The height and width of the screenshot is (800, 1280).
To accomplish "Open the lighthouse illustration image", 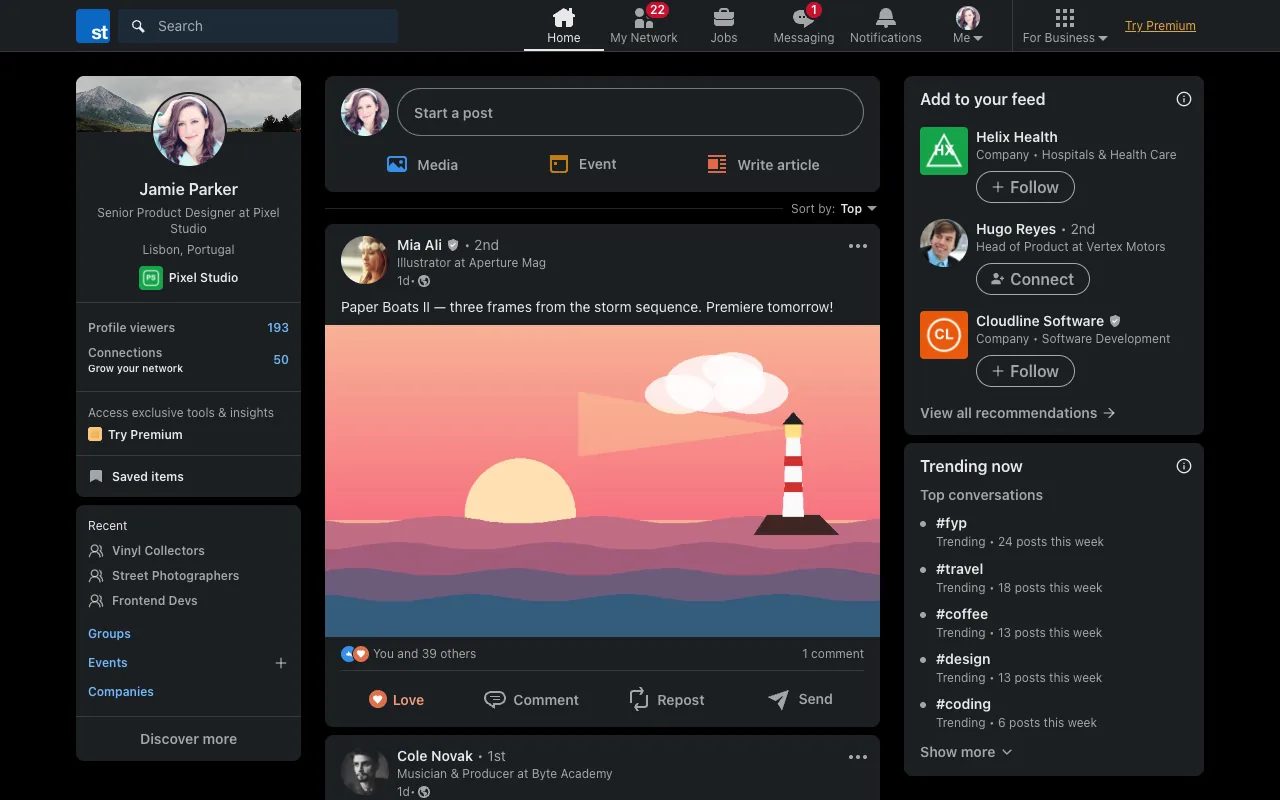I will (x=602, y=481).
